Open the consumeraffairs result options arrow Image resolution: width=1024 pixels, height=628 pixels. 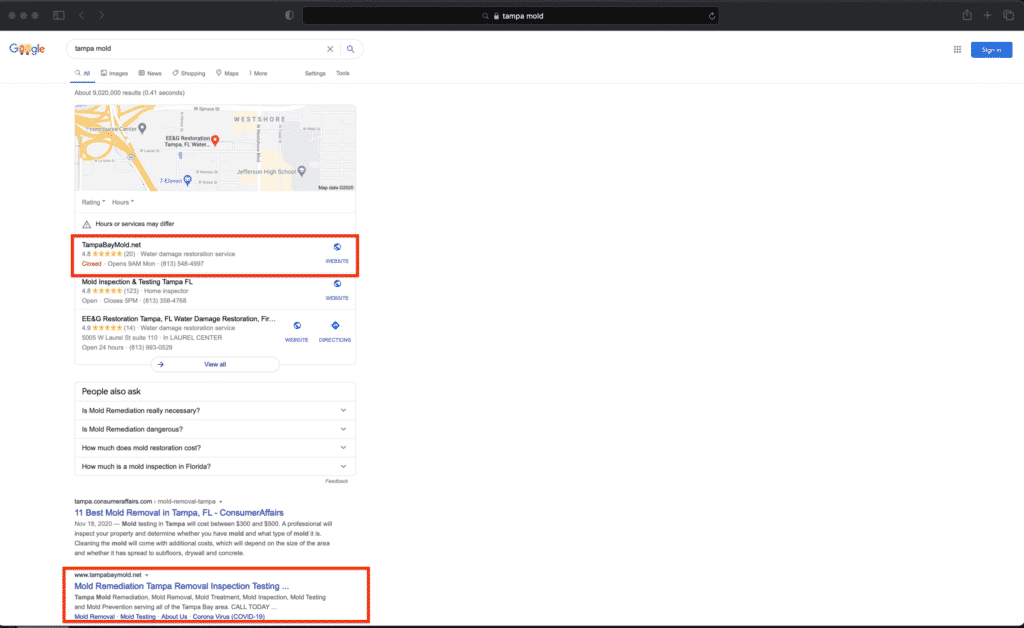[x=221, y=502]
